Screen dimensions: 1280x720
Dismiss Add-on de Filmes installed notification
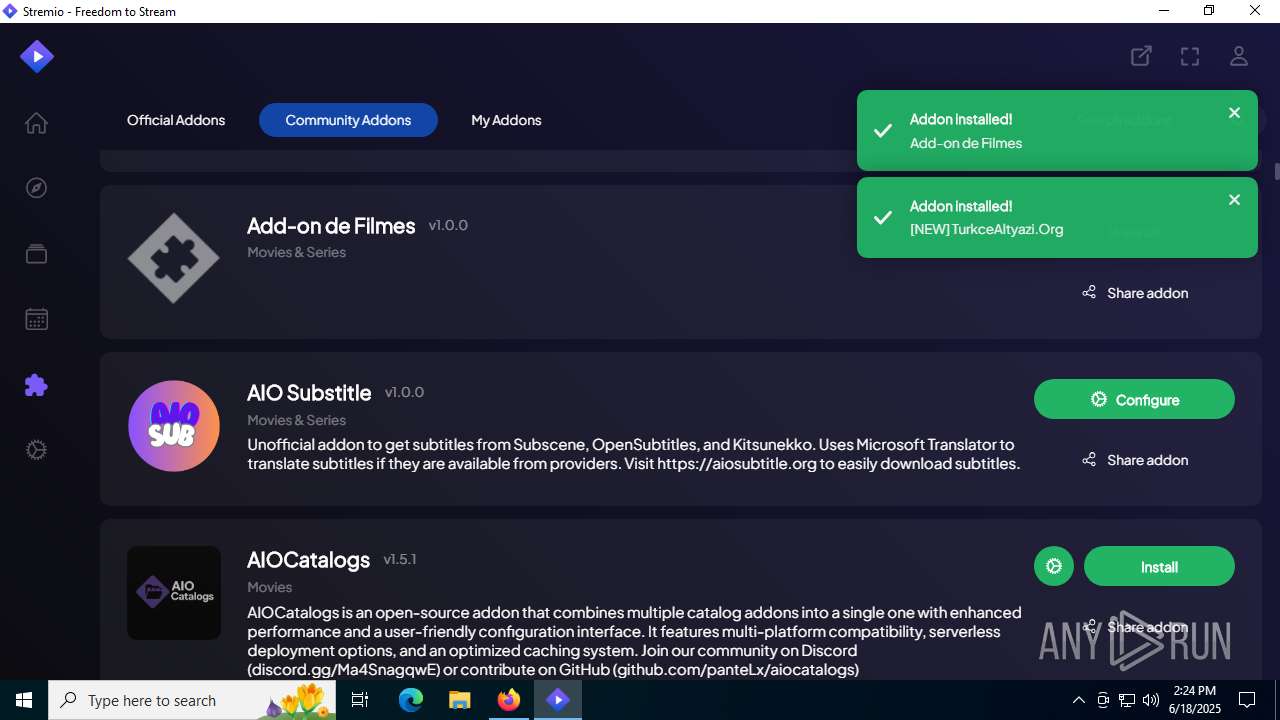click(1234, 113)
